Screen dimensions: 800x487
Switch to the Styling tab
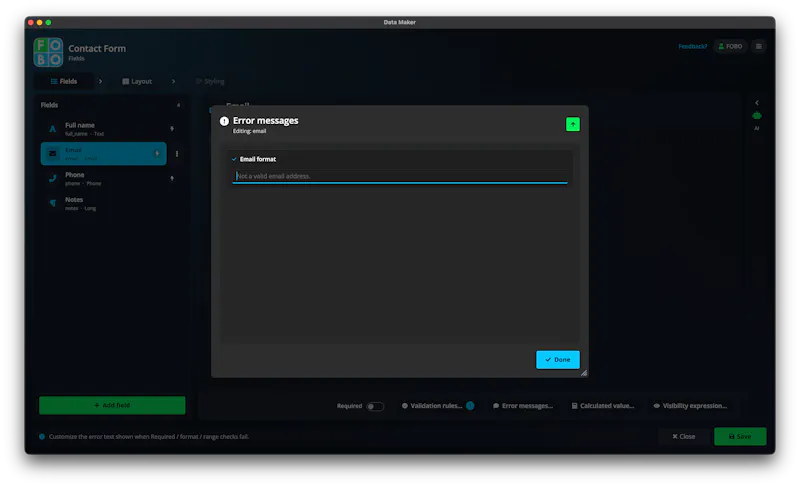pos(210,81)
